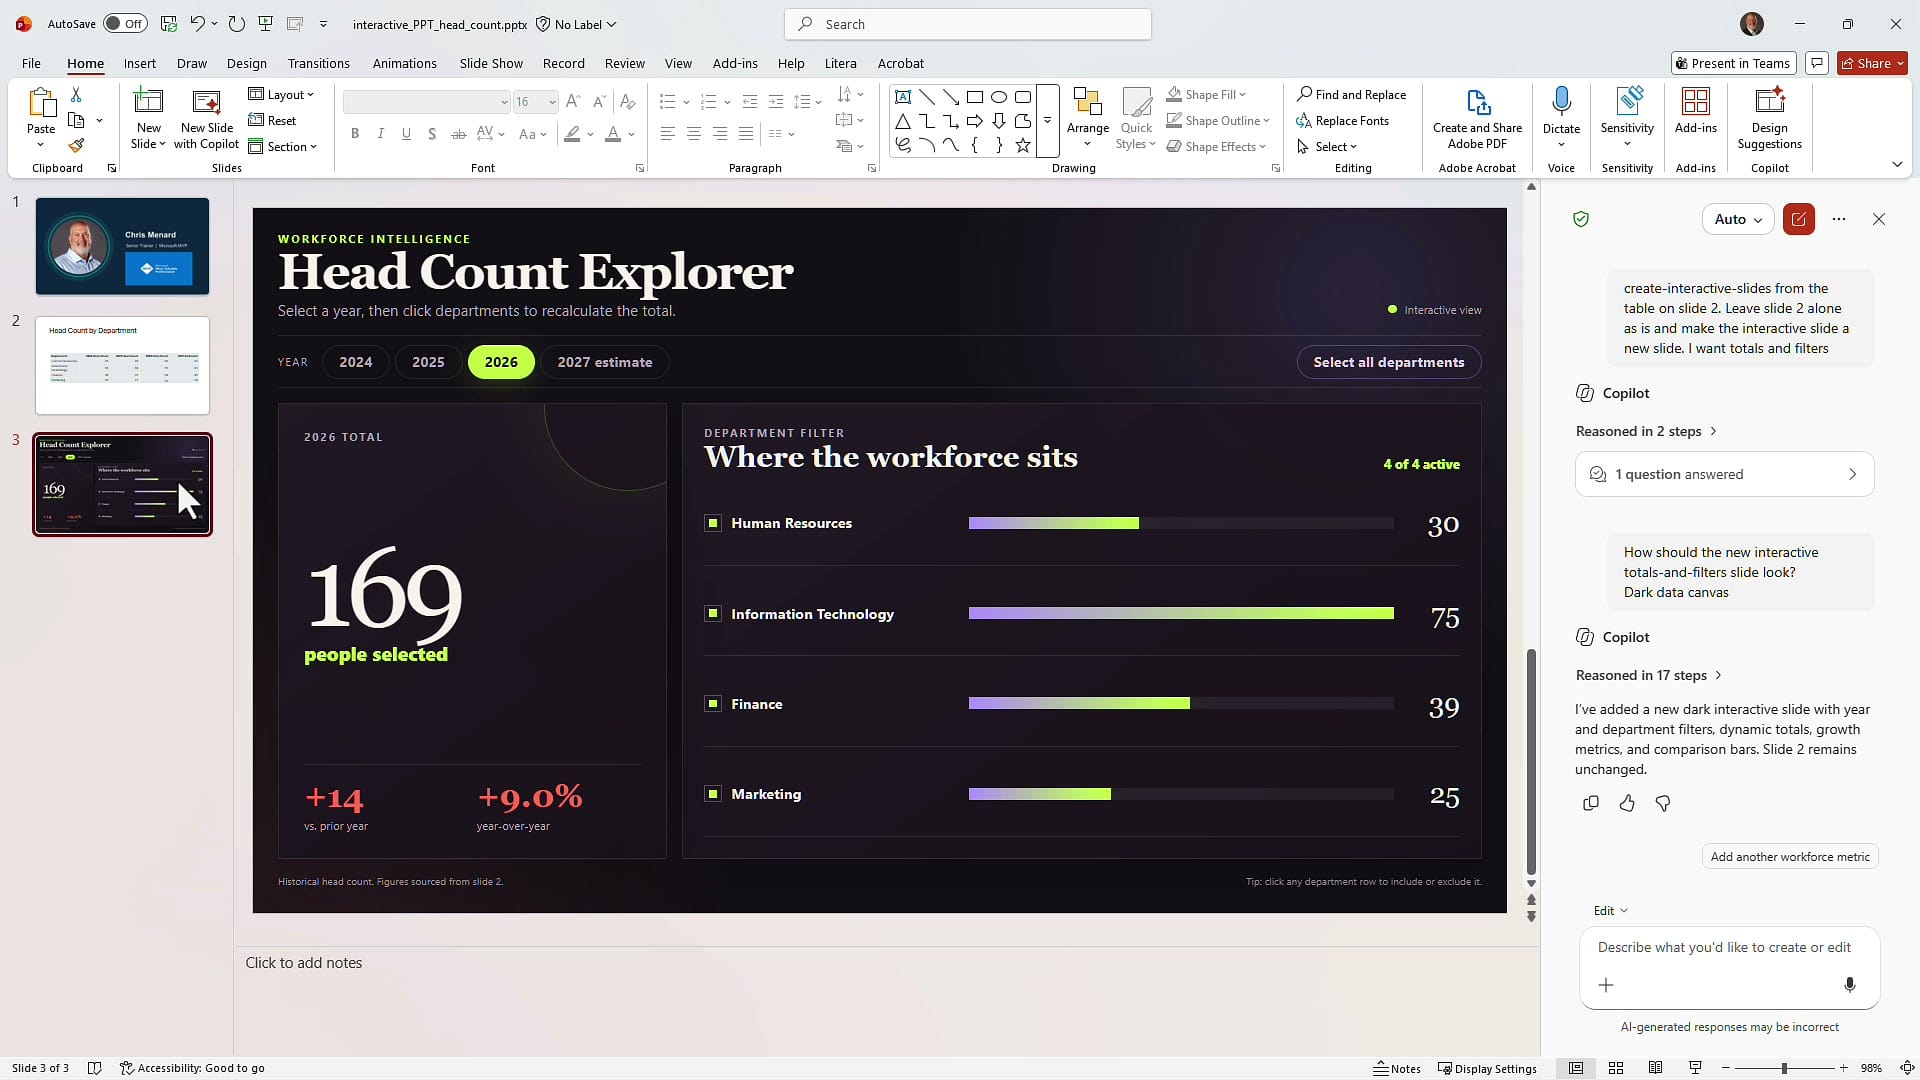Click Find and Replace
The width and height of the screenshot is (1920, 1080).
(1351, 94)
